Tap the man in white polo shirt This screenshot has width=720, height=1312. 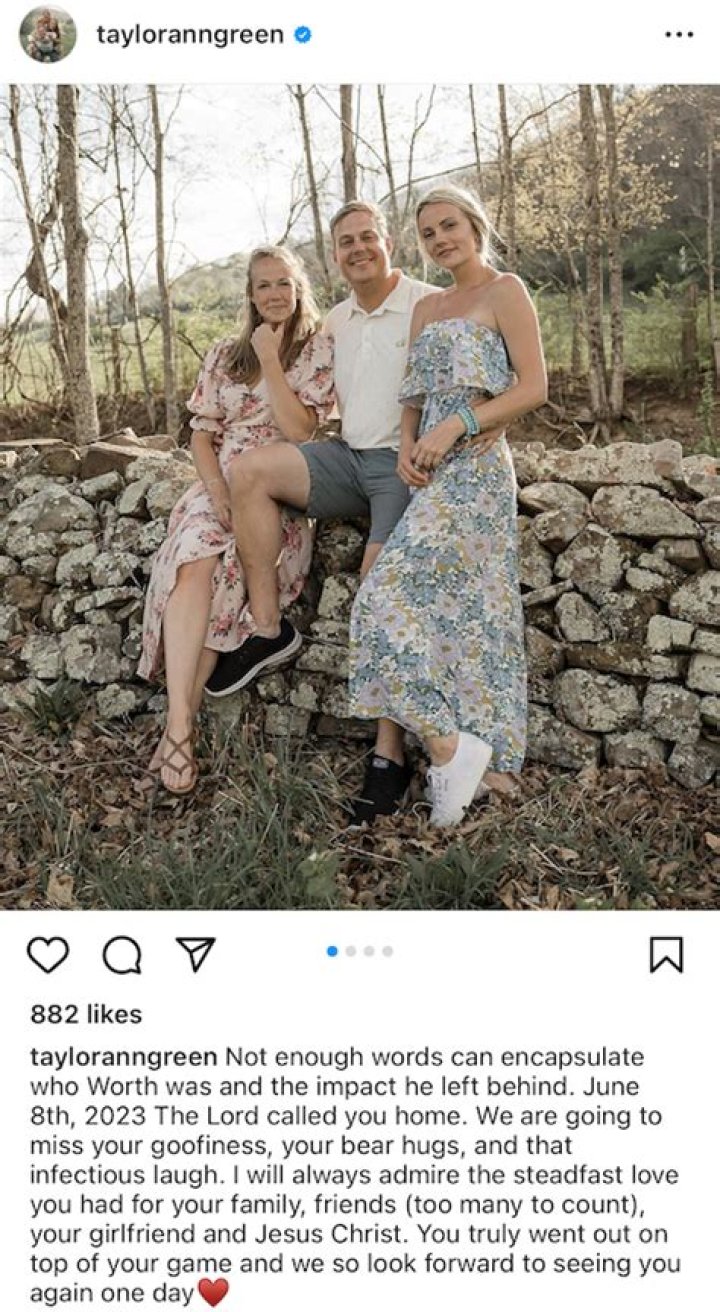[x=365, y=380]
